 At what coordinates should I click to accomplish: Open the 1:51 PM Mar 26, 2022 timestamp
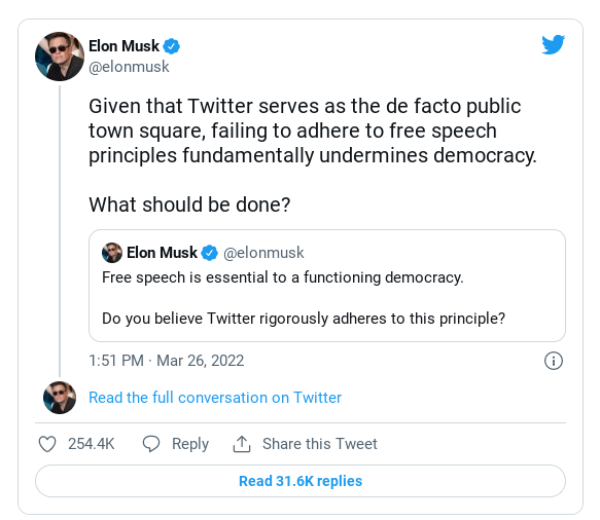(x=166, y=360)
